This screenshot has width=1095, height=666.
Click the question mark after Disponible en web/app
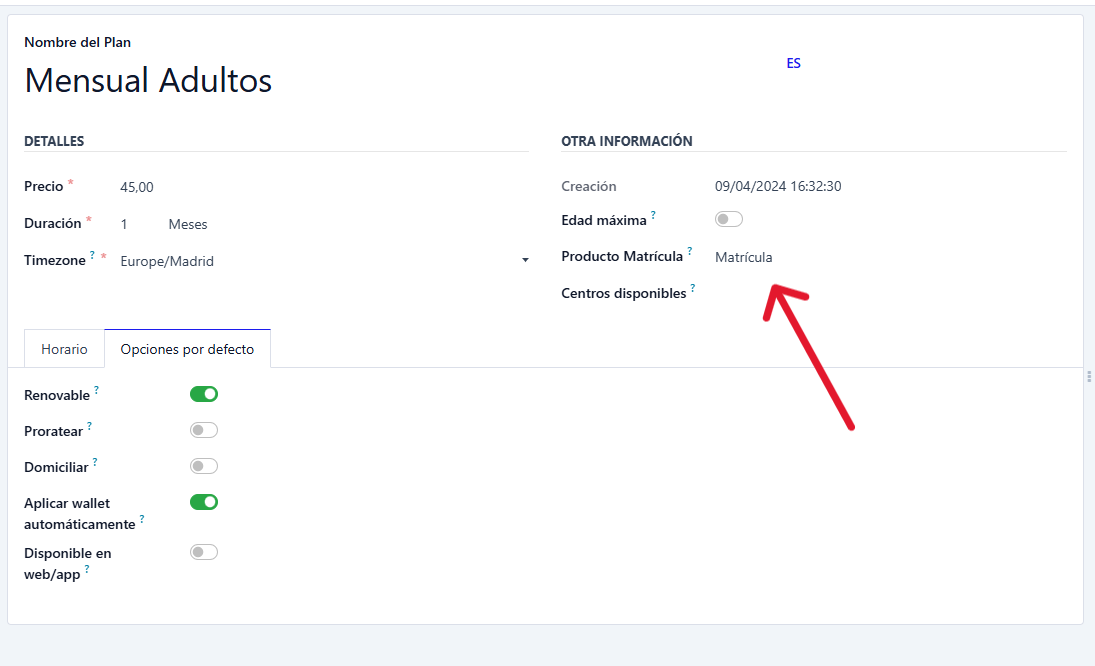tap(87, 570)
